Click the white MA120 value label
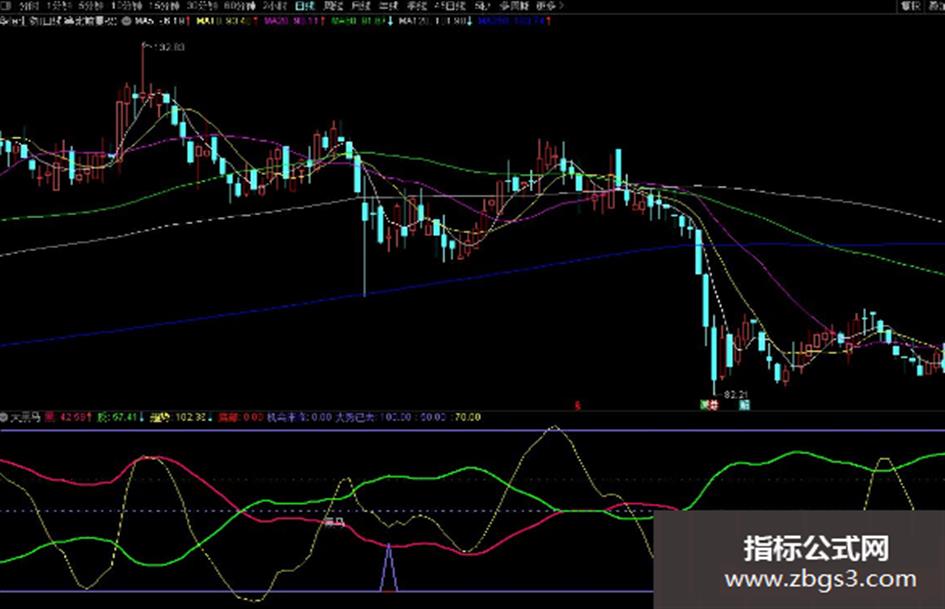 [x=434, y=21]
